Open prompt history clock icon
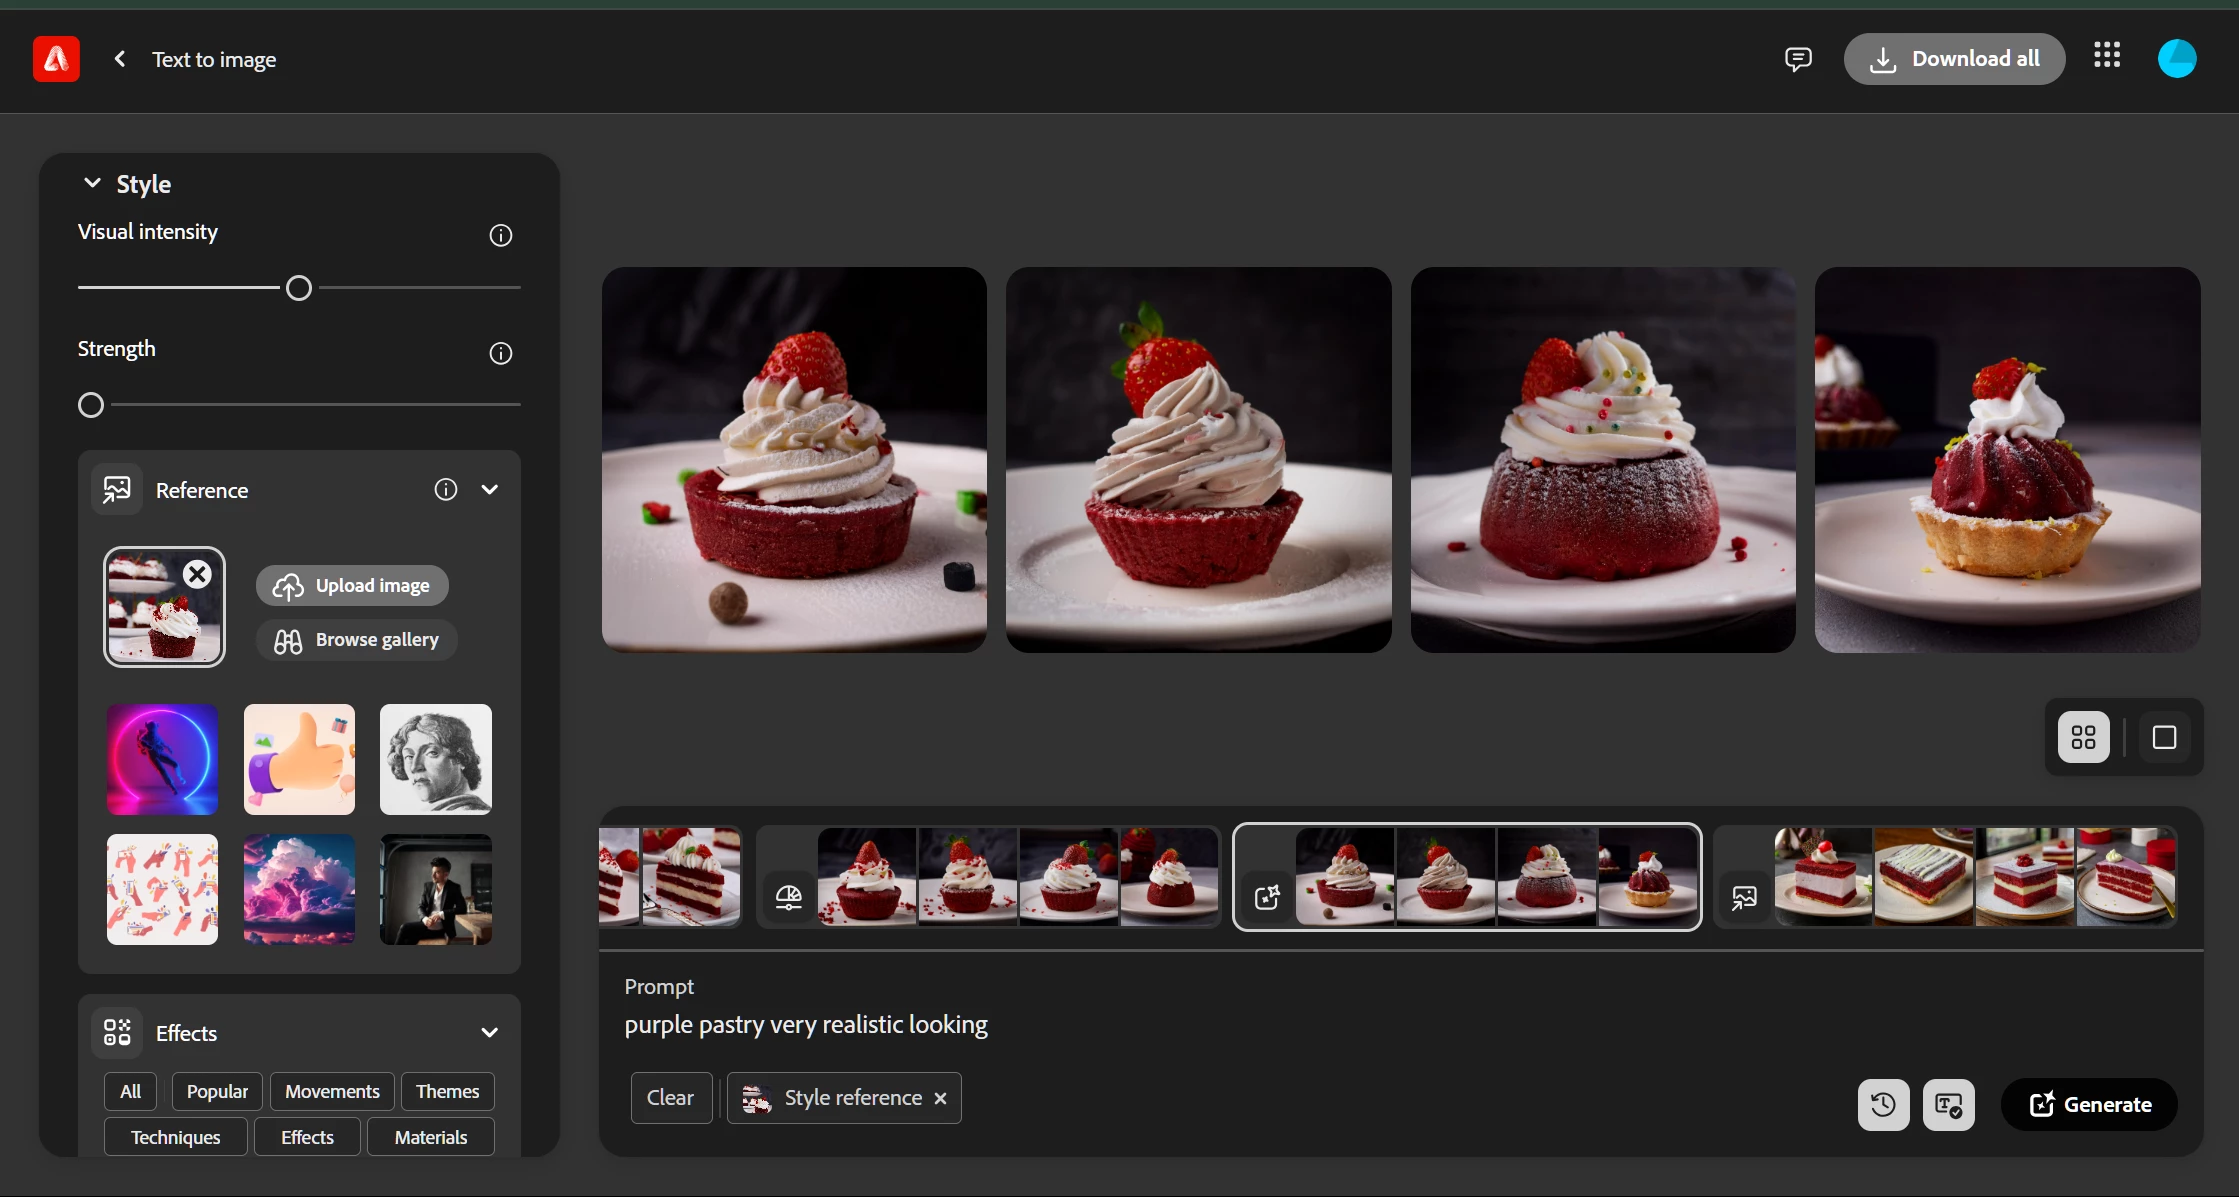 coord(1883,1104)
